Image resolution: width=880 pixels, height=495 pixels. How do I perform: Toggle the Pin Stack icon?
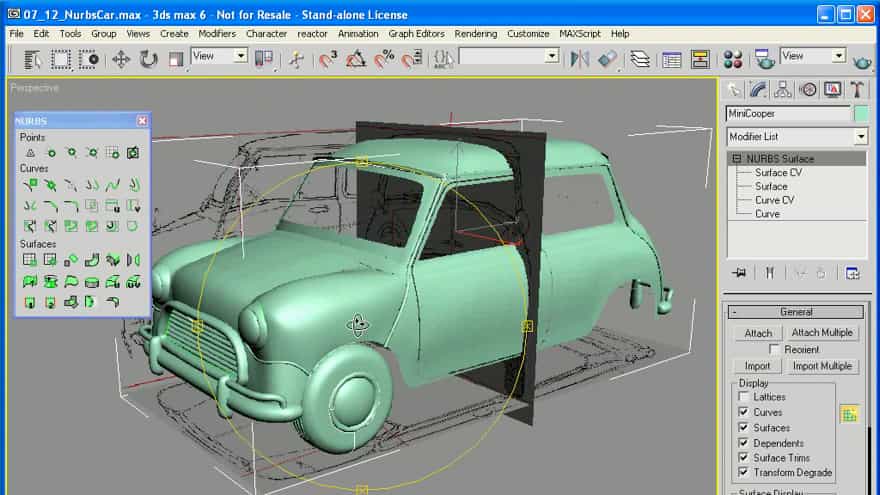[x=738, y=272]
